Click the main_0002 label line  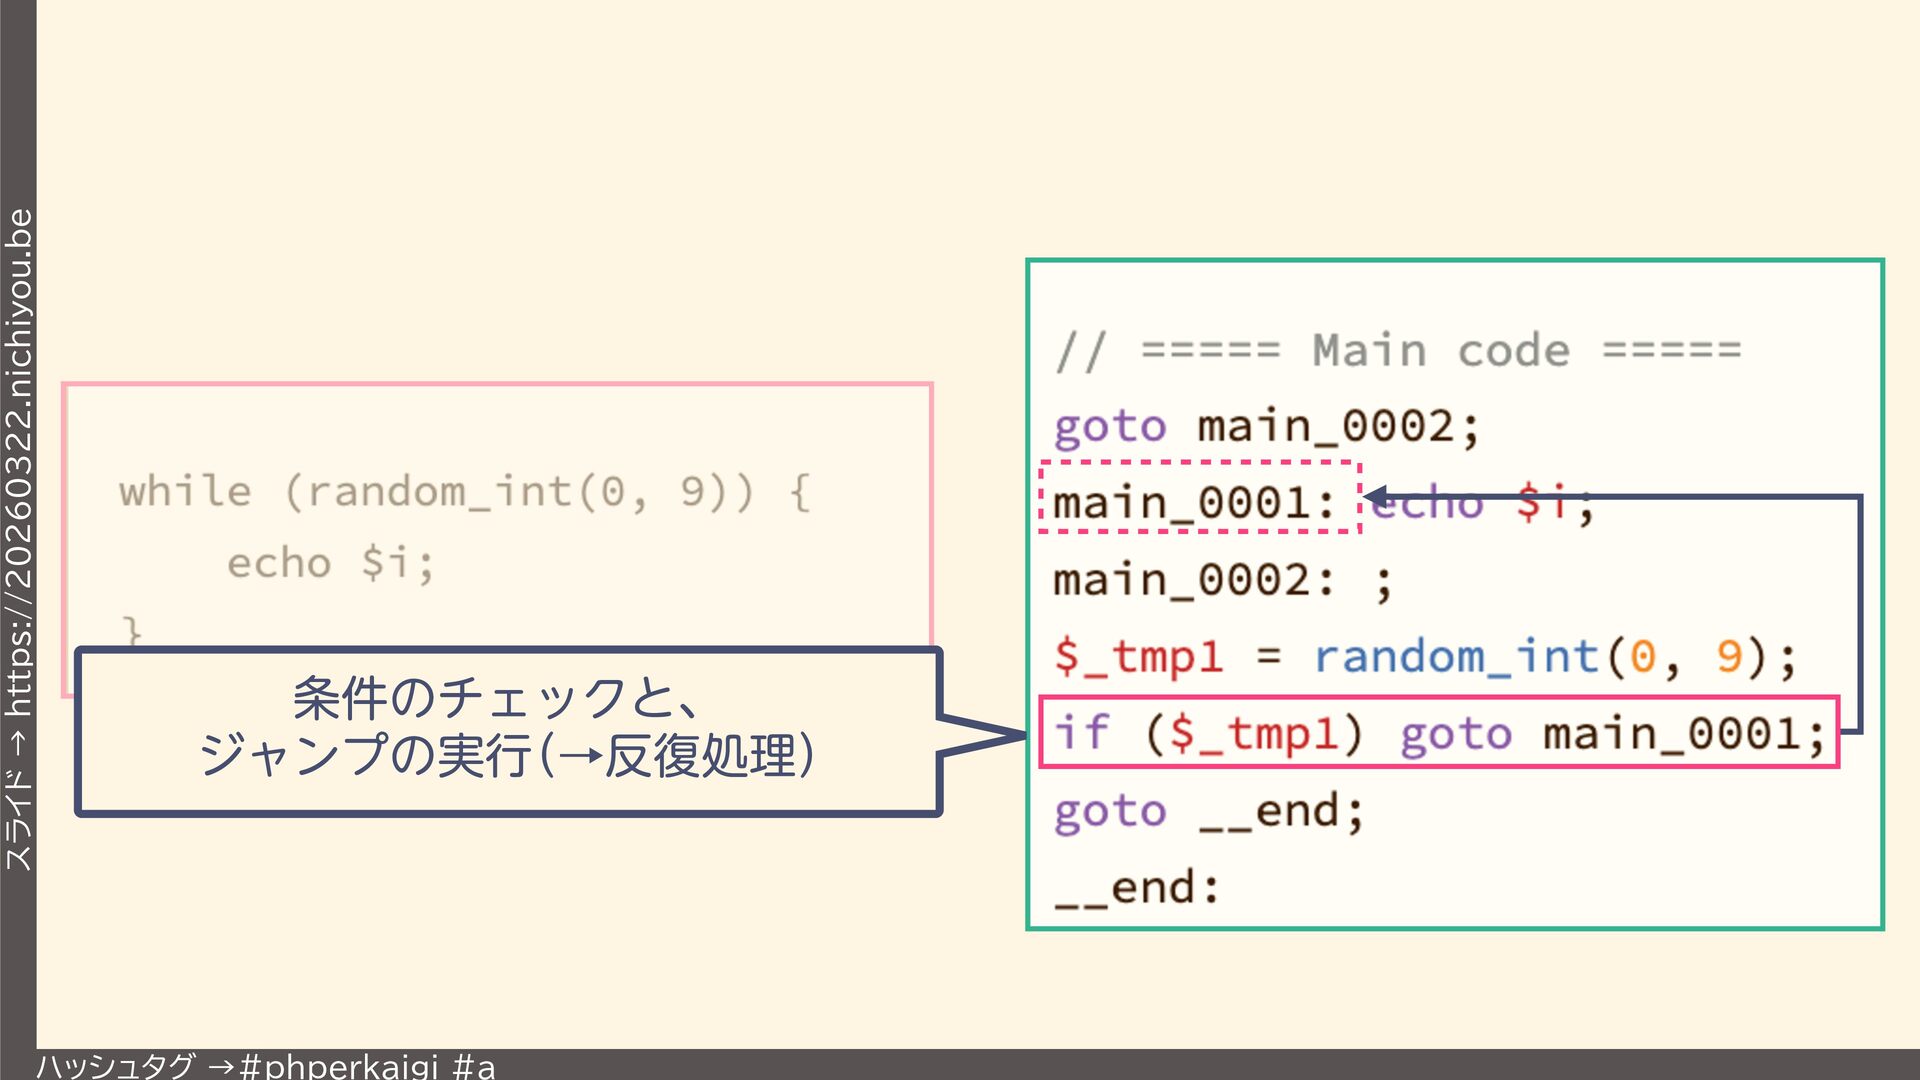[x=1220, y=580]
